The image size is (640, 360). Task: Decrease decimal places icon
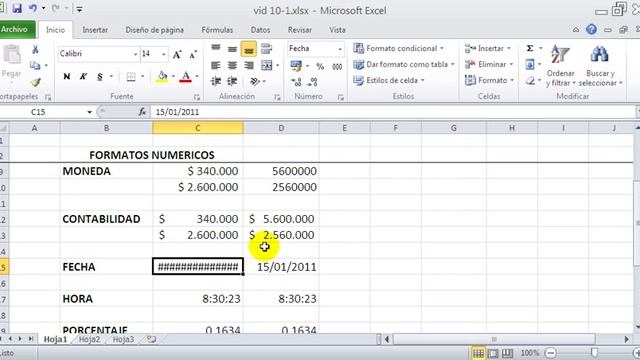(313, 82)
